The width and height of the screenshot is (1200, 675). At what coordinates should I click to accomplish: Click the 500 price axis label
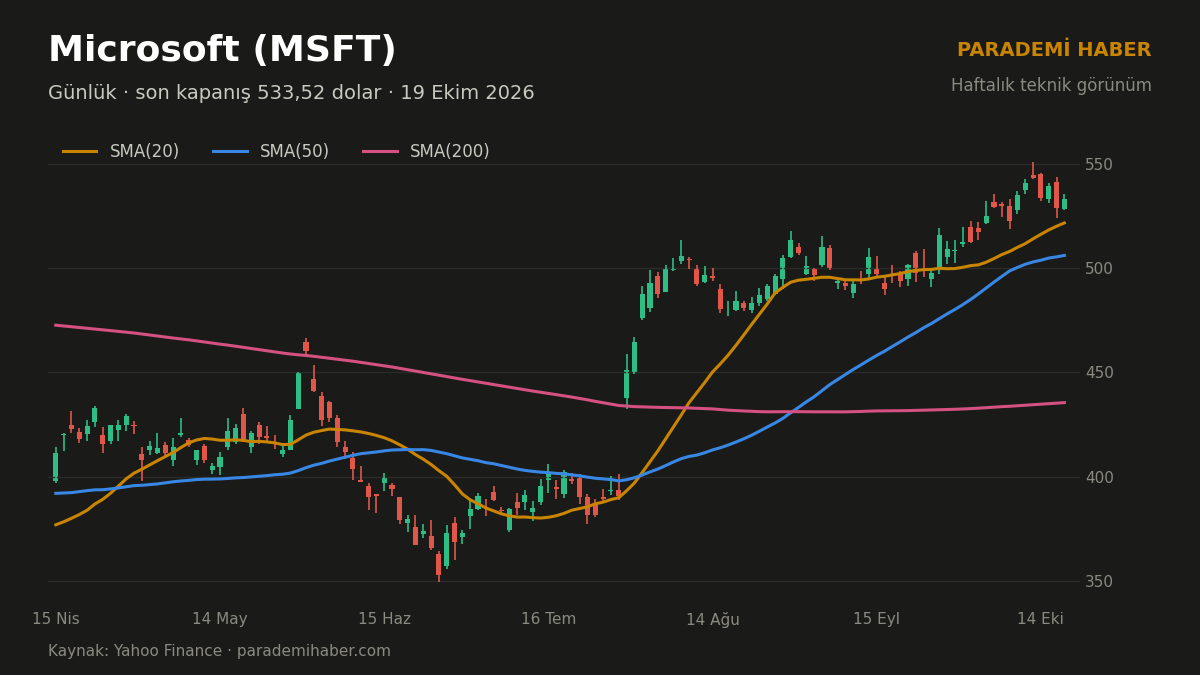pyautogui.click(x=1099, y=268)
